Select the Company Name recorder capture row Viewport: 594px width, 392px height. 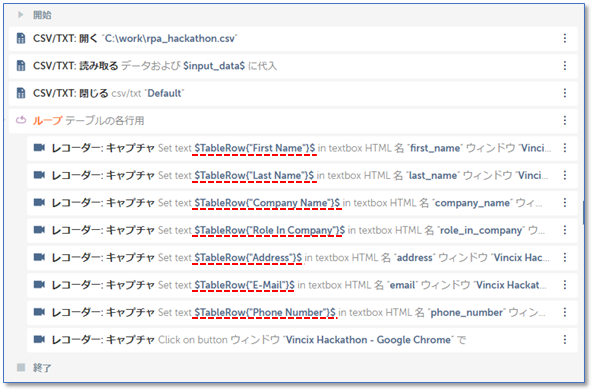(302, 203)
